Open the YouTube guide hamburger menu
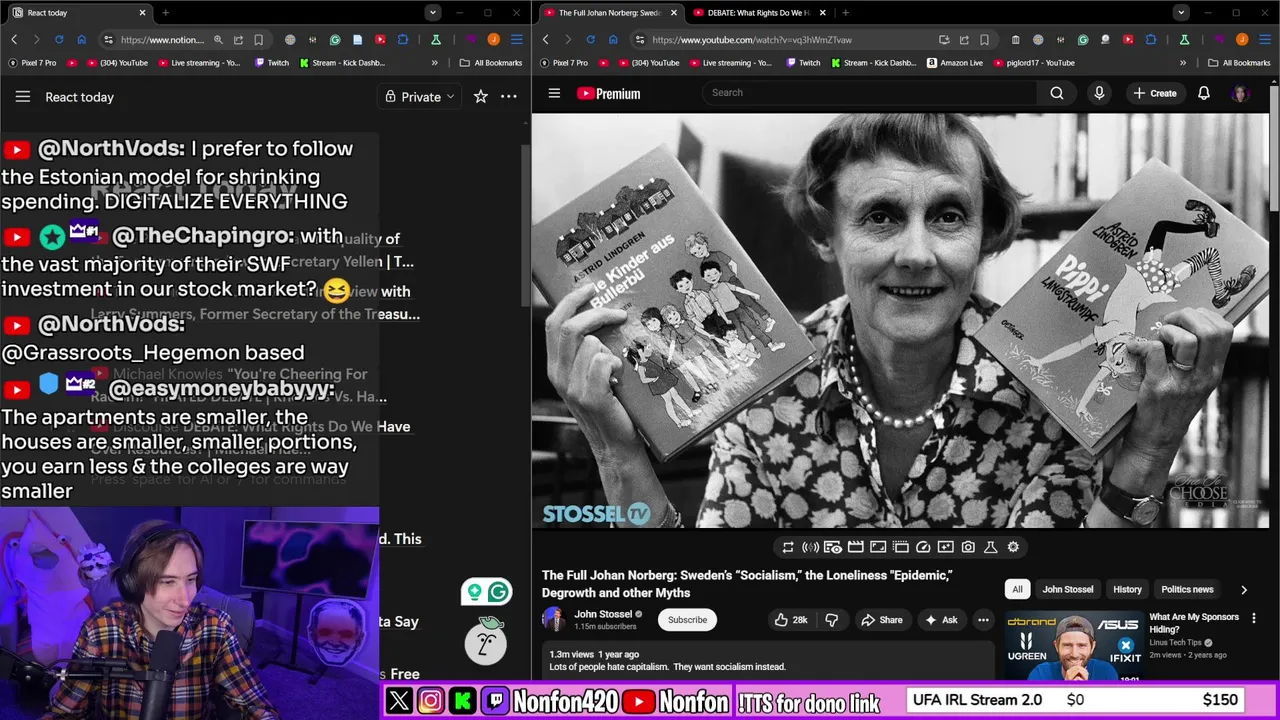Screen dimensions: 1280x720 (554, 93)
